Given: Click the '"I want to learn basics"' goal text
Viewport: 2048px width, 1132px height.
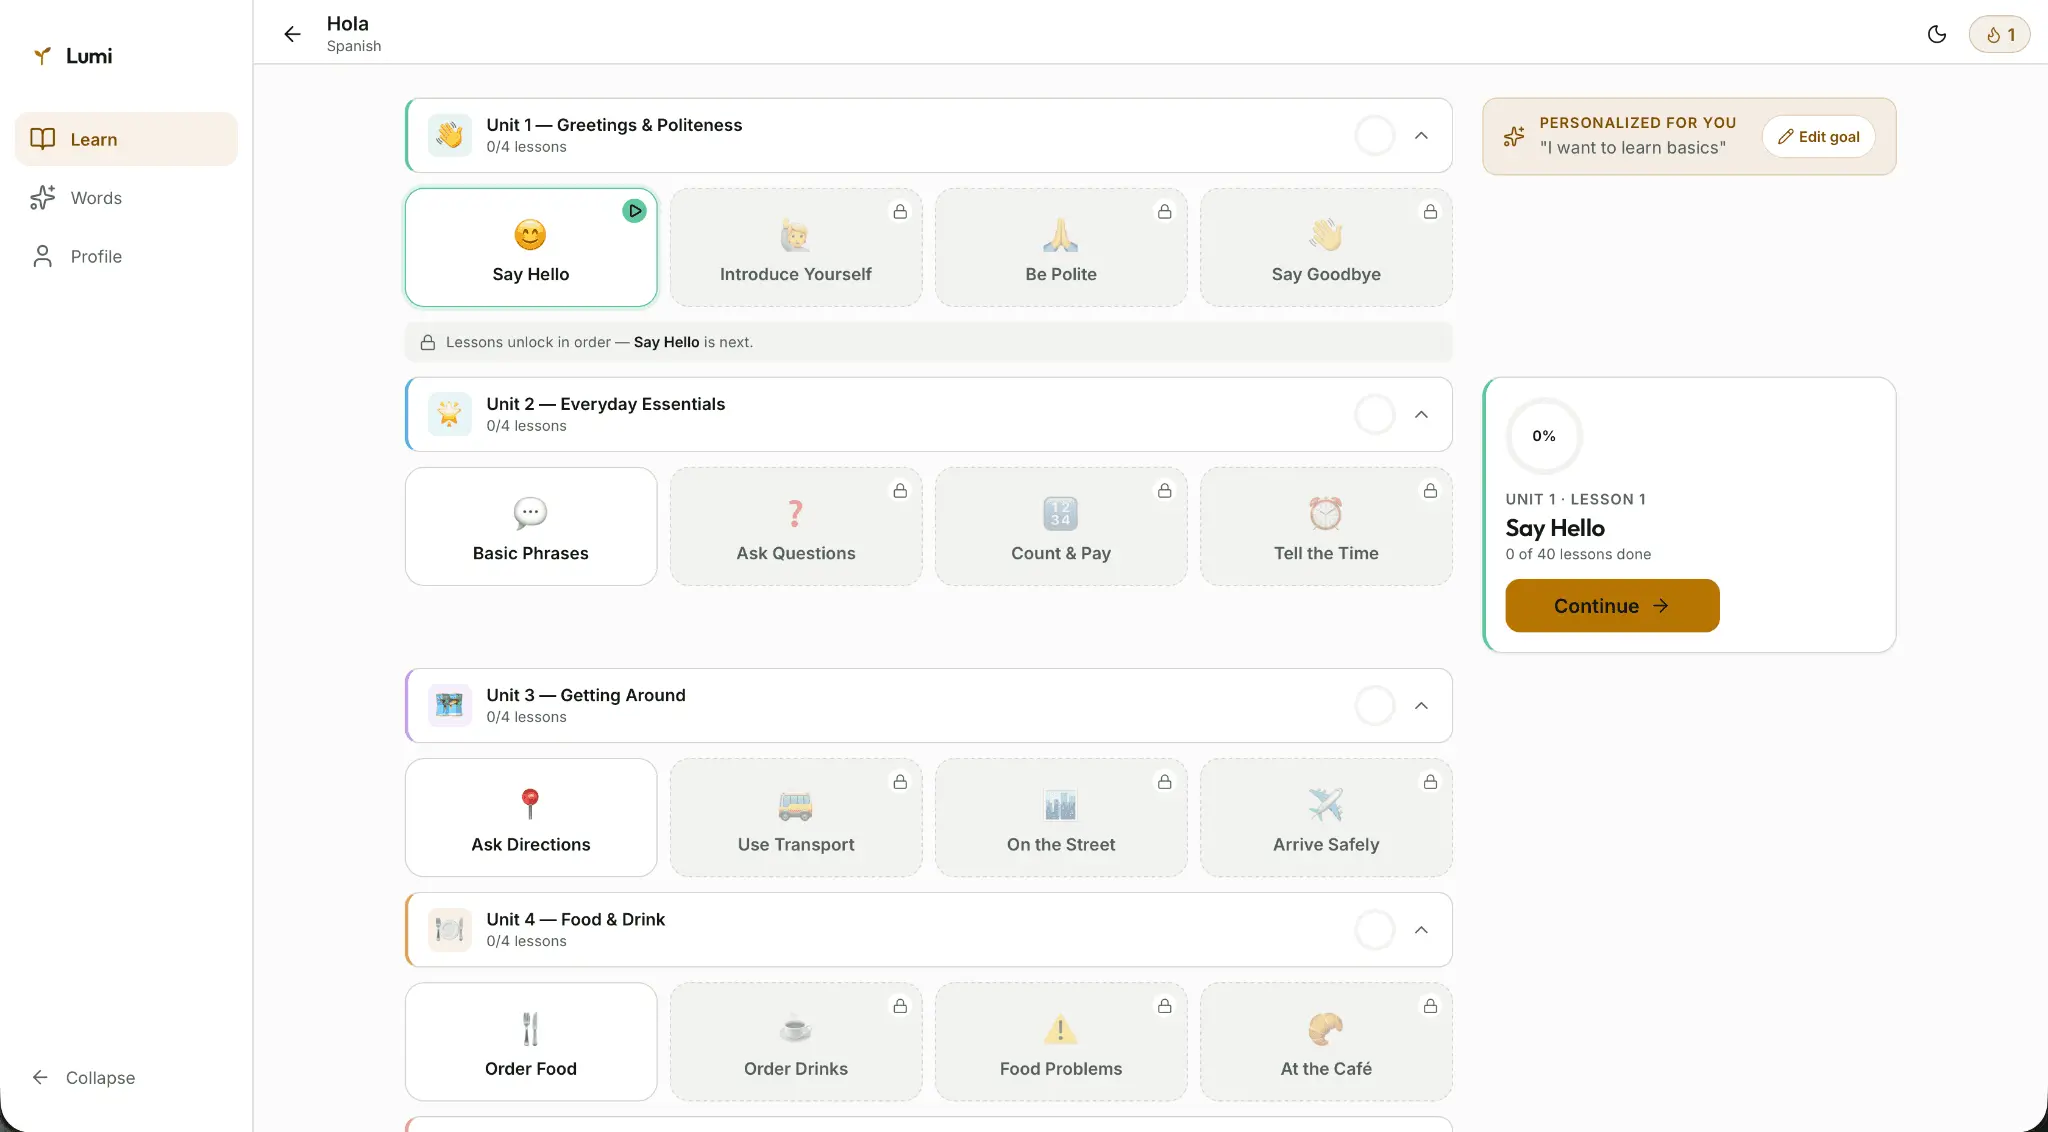Looking at the screenshot, I should click(1633, 148).
